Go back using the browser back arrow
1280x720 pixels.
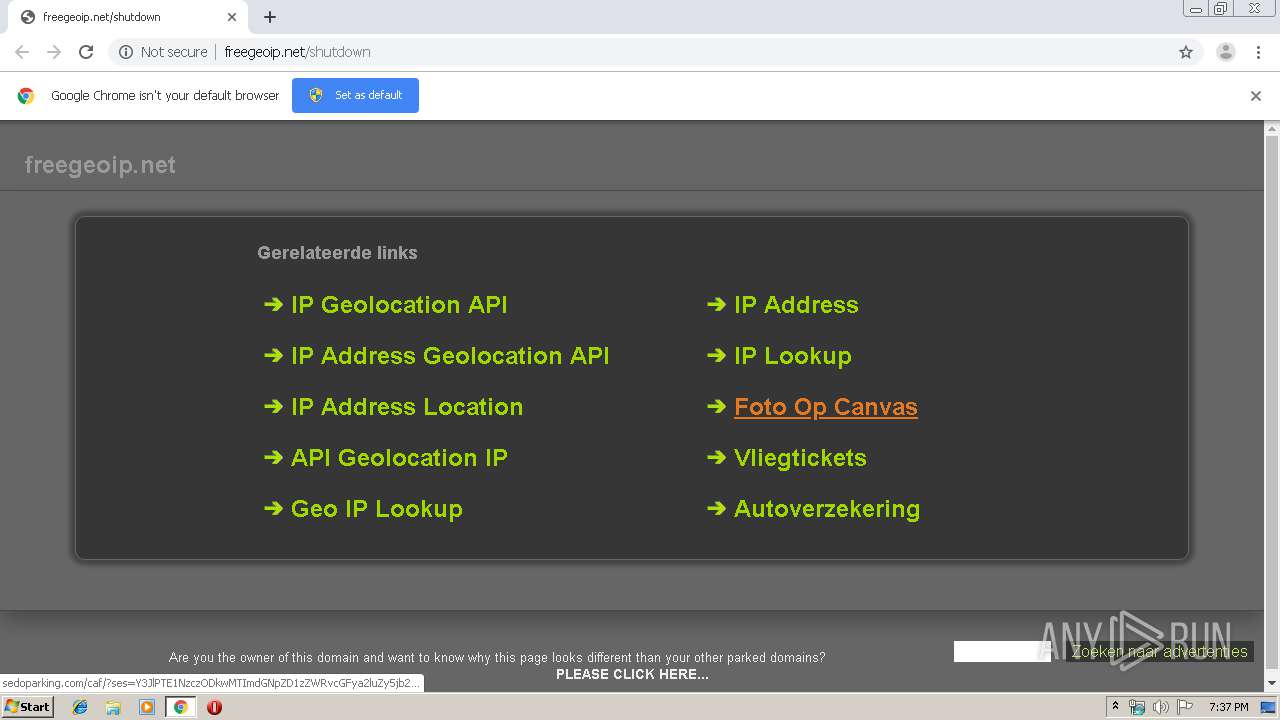pos(22,52)
